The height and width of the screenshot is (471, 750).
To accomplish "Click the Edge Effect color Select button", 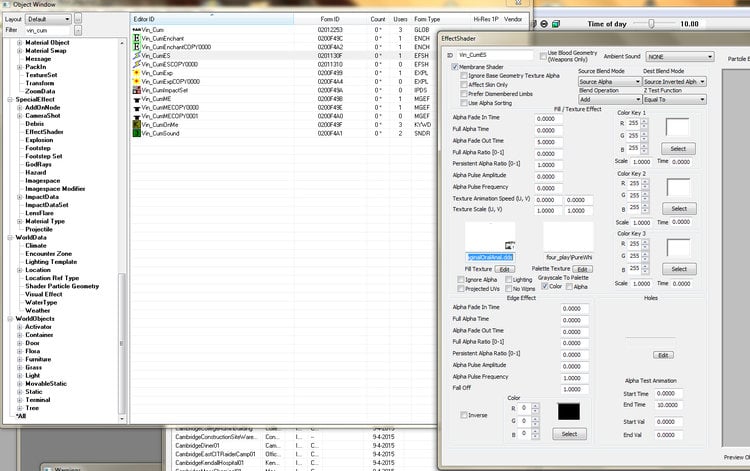I will click(570, 434).
